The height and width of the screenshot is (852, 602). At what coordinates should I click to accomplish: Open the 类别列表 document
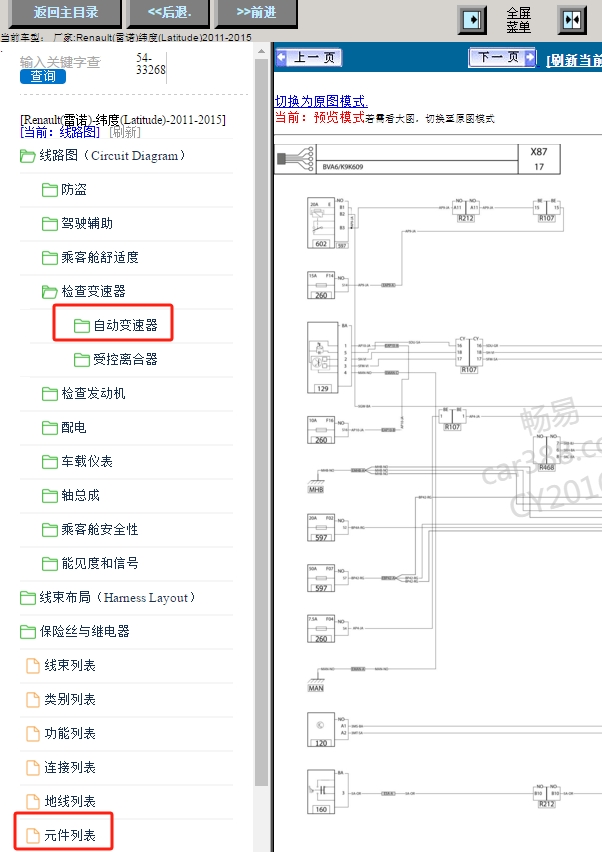point(61,699)
